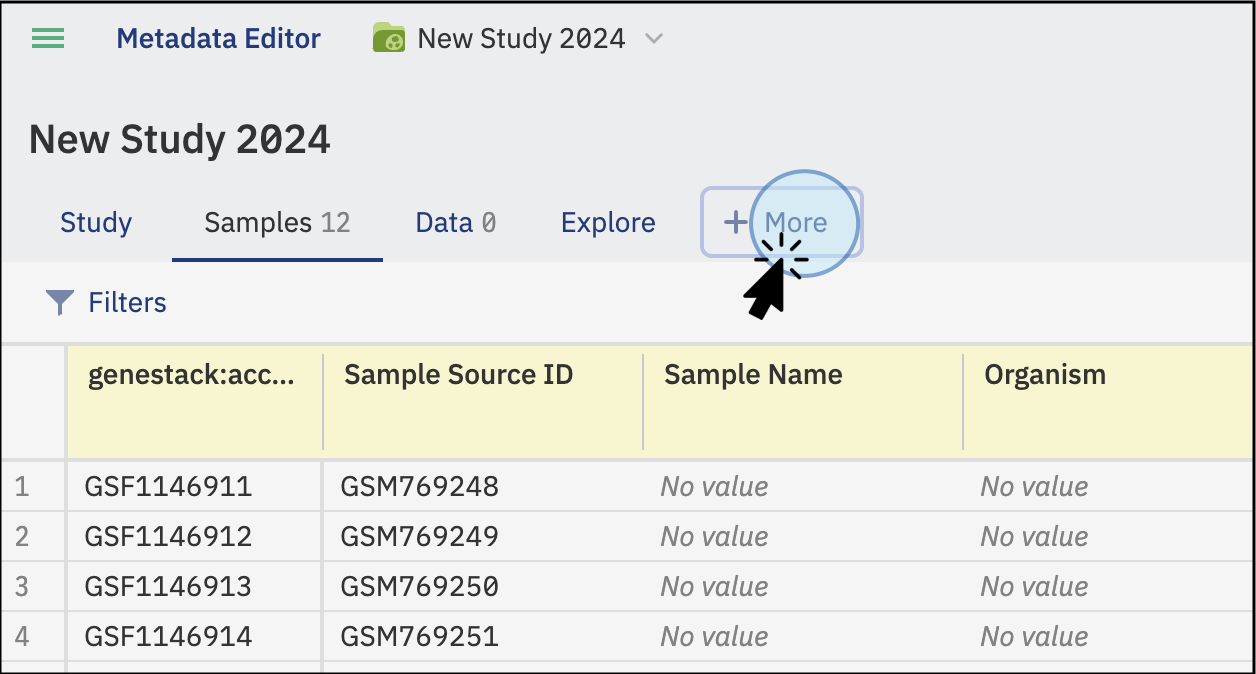Open the Data tab
1256x674 pixels.
tap(456, 222)
